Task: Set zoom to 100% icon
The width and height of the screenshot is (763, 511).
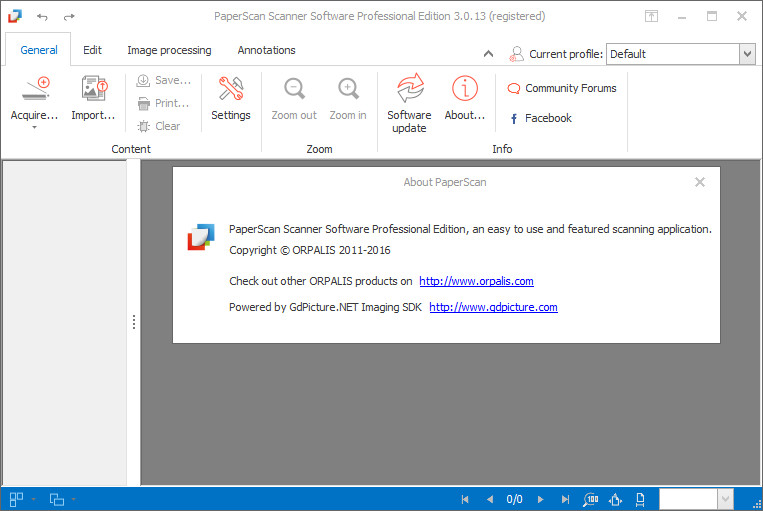Action: pyautogui.click(x=591, y=499)
